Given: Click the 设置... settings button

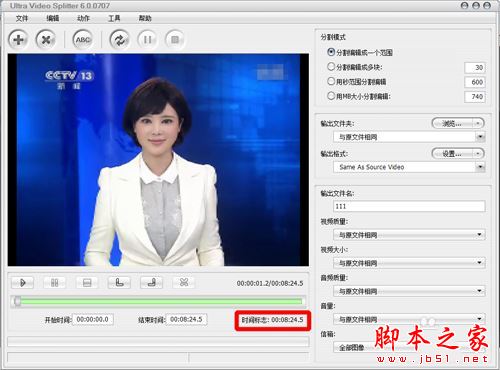Looking at the screenshot, I should [x=452, y=154].
